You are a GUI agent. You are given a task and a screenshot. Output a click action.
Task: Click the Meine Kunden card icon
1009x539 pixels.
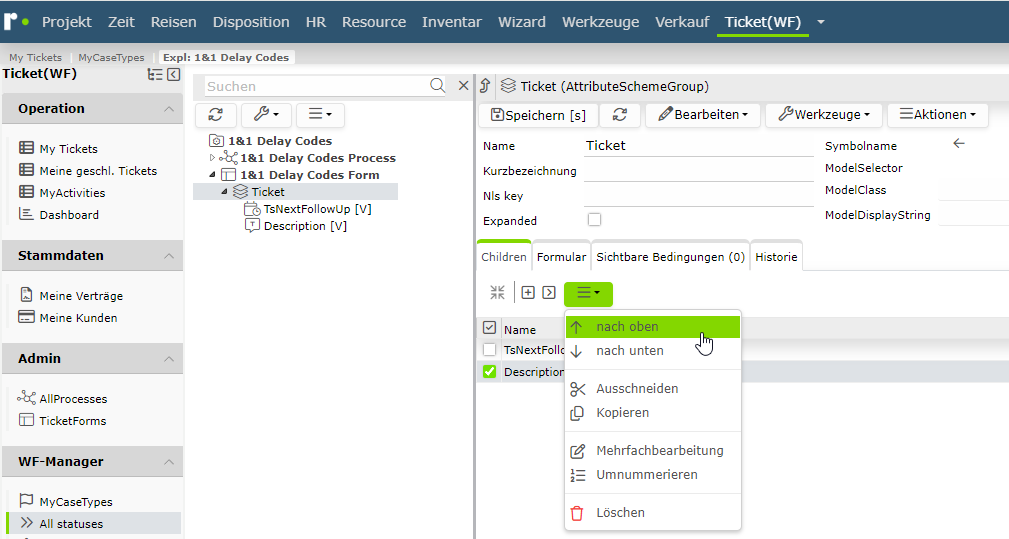pos(26,317)
